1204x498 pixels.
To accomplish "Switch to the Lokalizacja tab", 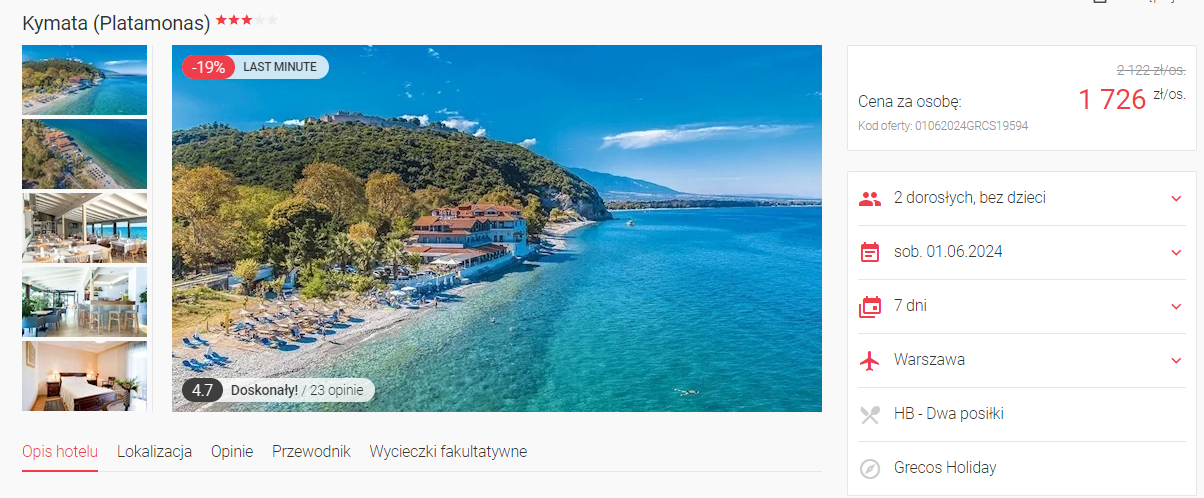I will [154, 452].
